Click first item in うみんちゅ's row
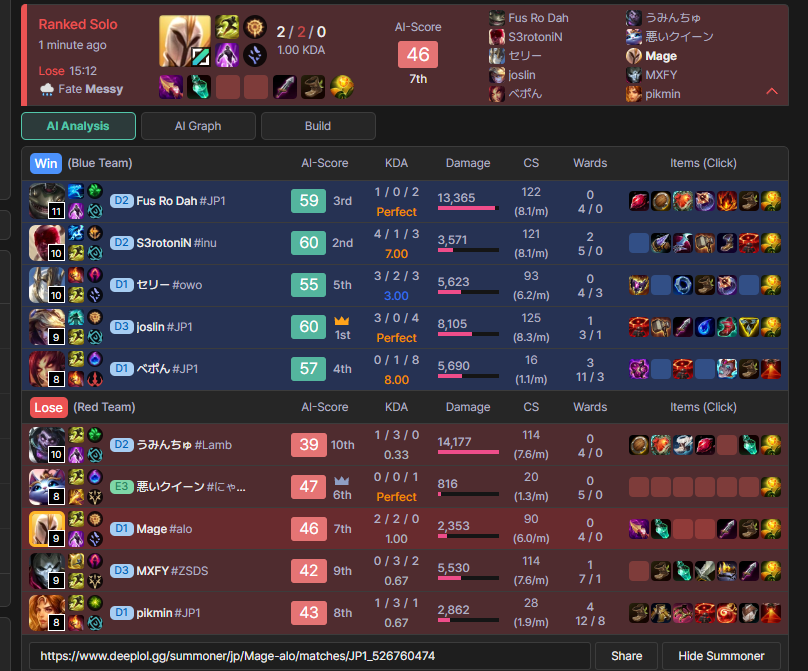Viewport: 808px width, 671px height. 639,445
